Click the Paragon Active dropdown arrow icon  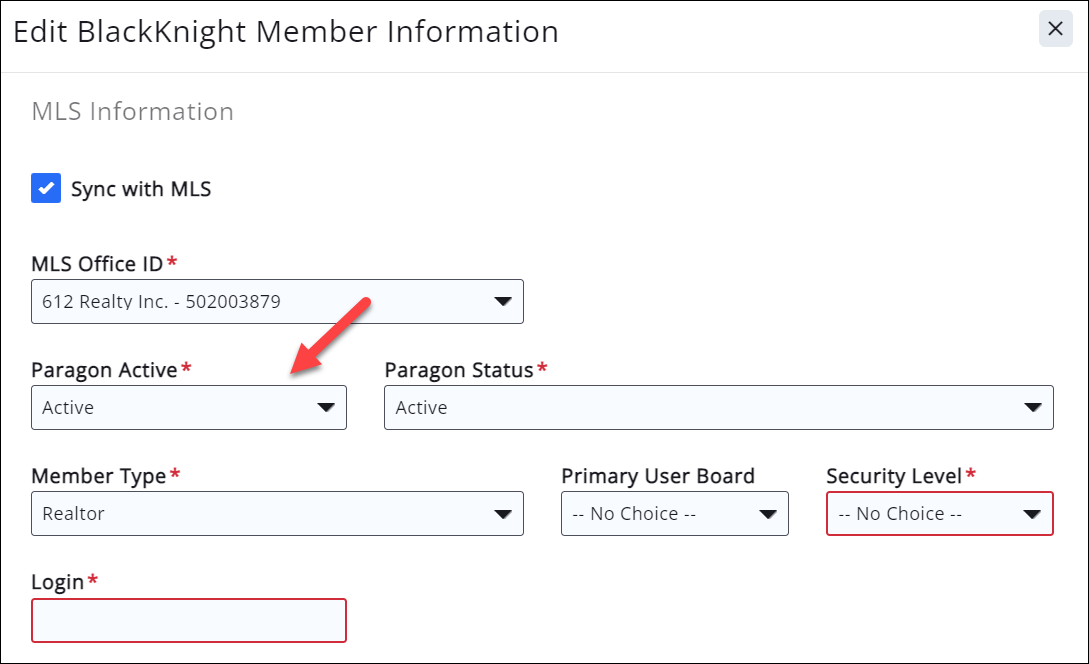pos(325,408)
